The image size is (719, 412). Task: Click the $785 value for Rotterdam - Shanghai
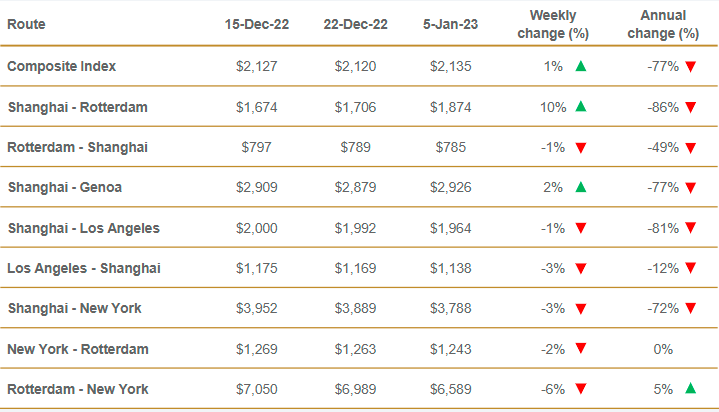[x=451, y=147]
